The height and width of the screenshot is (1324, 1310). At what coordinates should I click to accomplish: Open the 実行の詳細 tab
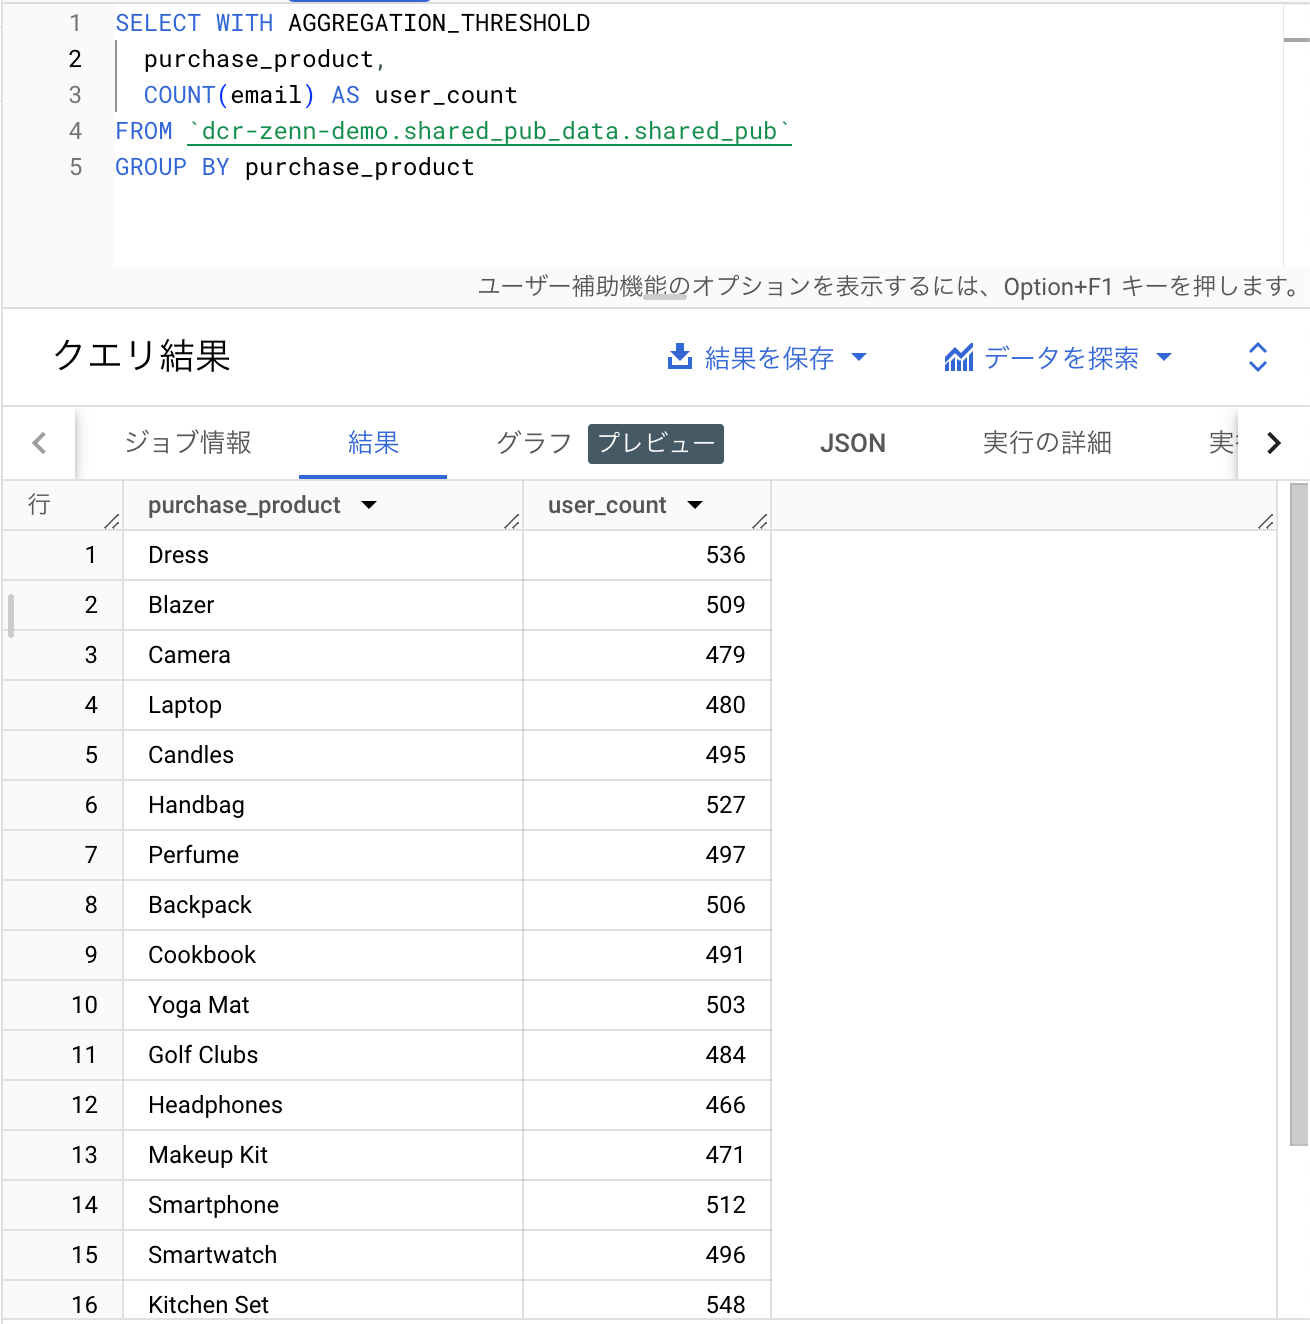click(x=1047, y=442)
